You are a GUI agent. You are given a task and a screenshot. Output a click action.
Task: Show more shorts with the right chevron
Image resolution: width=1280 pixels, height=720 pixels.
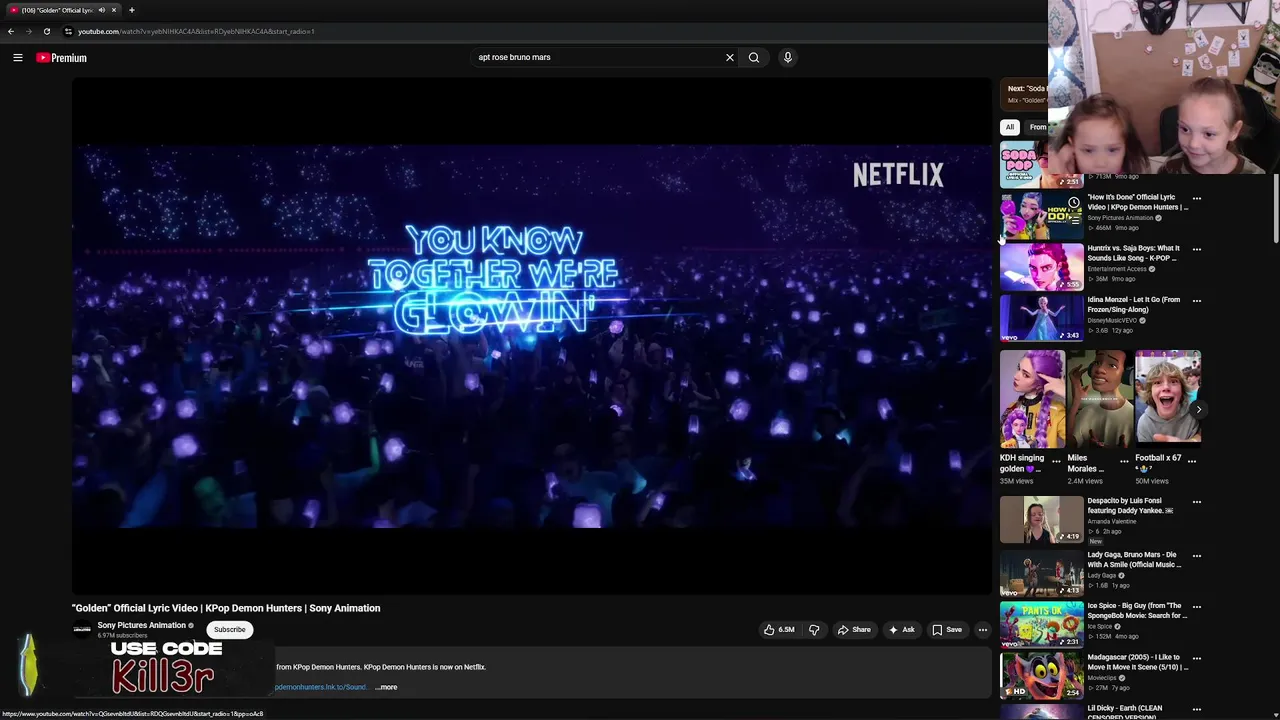[x=1198, y=409]
